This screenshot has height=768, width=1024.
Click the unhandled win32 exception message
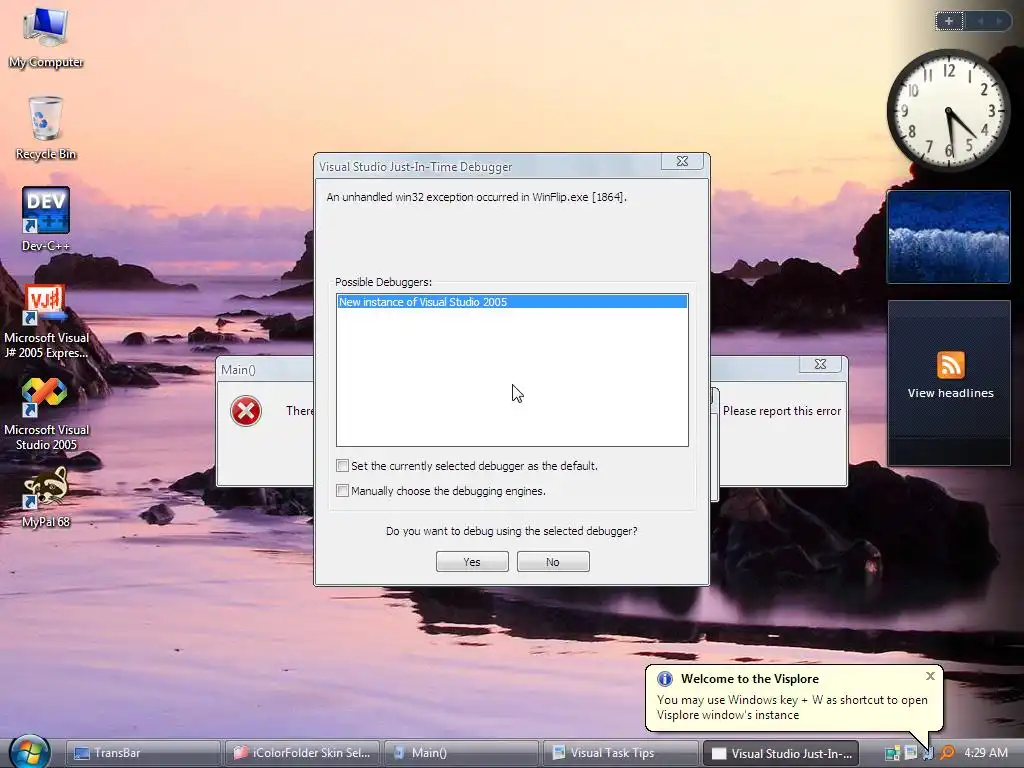tap(476, 197)
